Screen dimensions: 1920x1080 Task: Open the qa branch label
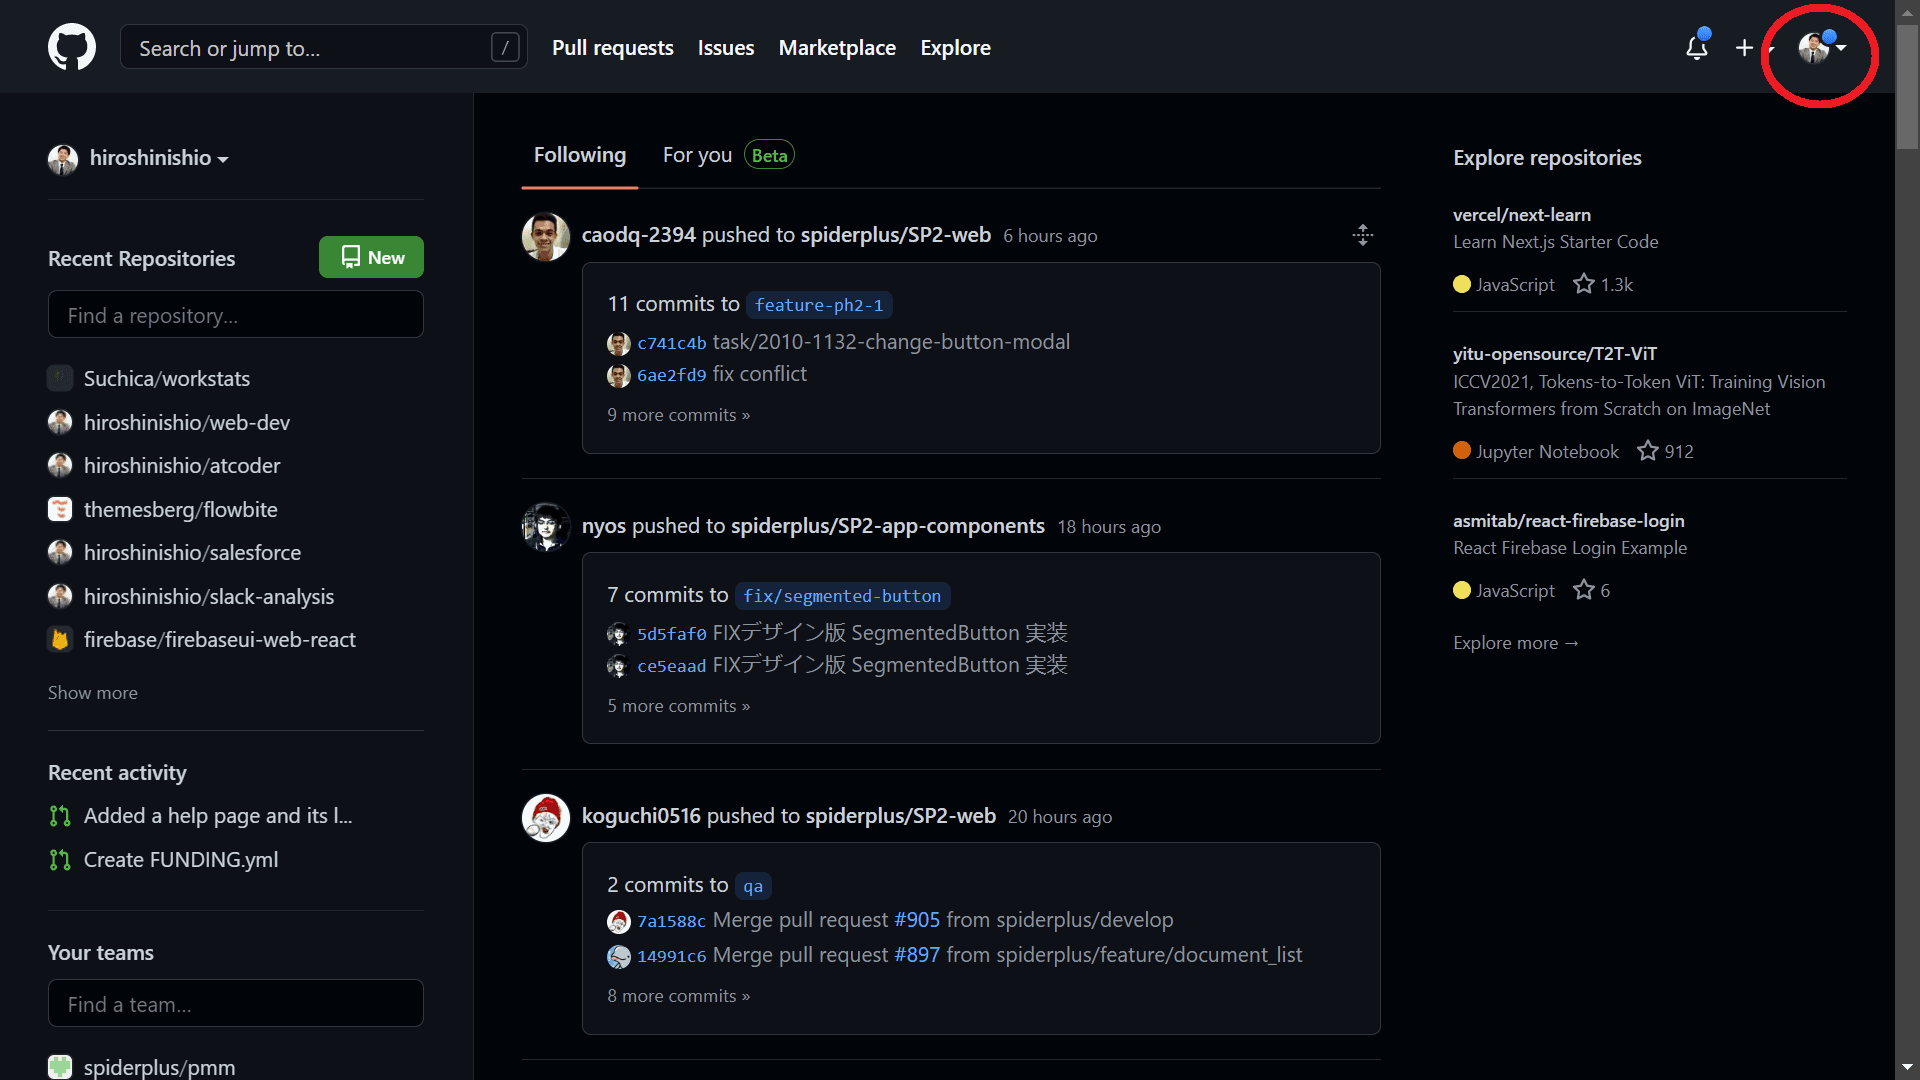[x=753, y=886]
